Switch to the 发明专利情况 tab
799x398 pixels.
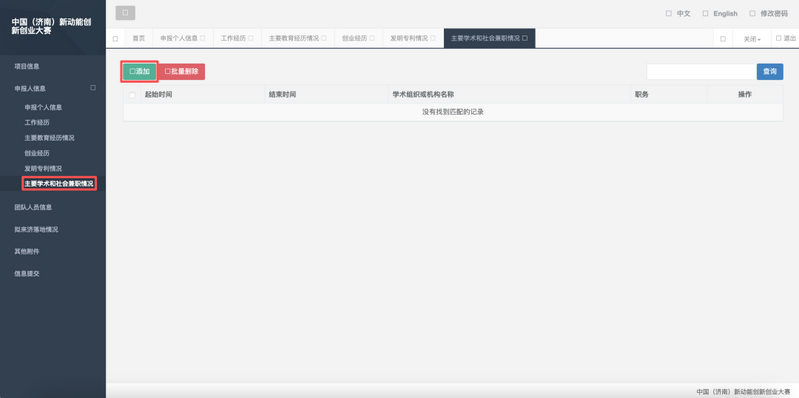409,38
